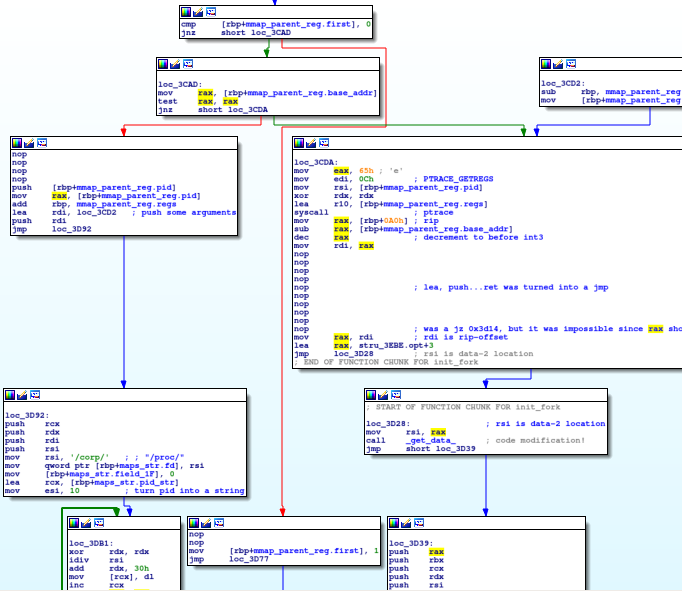
Task: Click node color icon on the nop/push block
Action: click(x=17, y=144)
